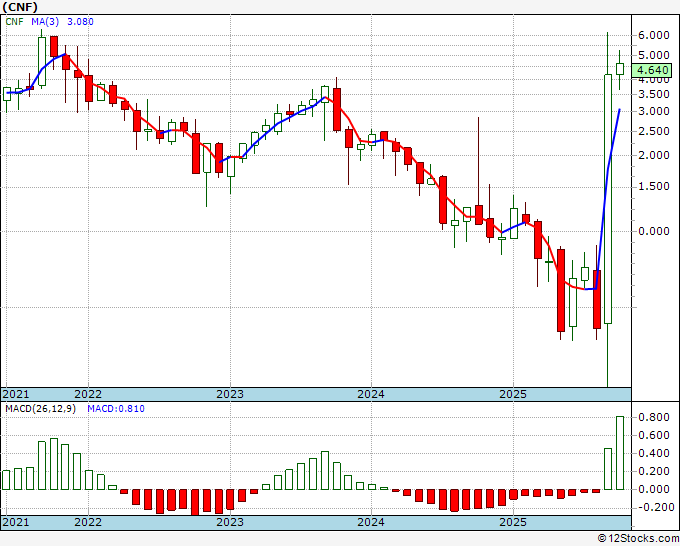Viewport: 680px width, 546px height.
Task: Click the 2025 label on MACD timeline
Action: point(513,522)
